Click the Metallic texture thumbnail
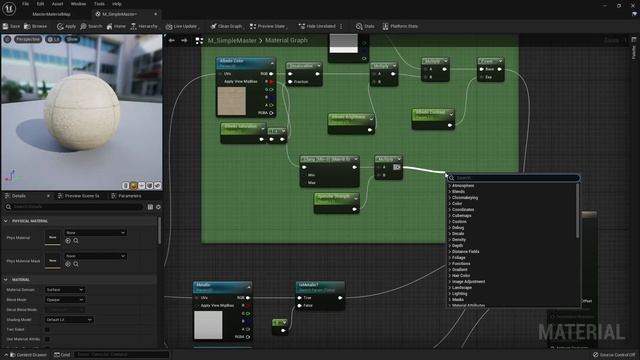This screenshot has height=360, width=640. tap(208, 325)
